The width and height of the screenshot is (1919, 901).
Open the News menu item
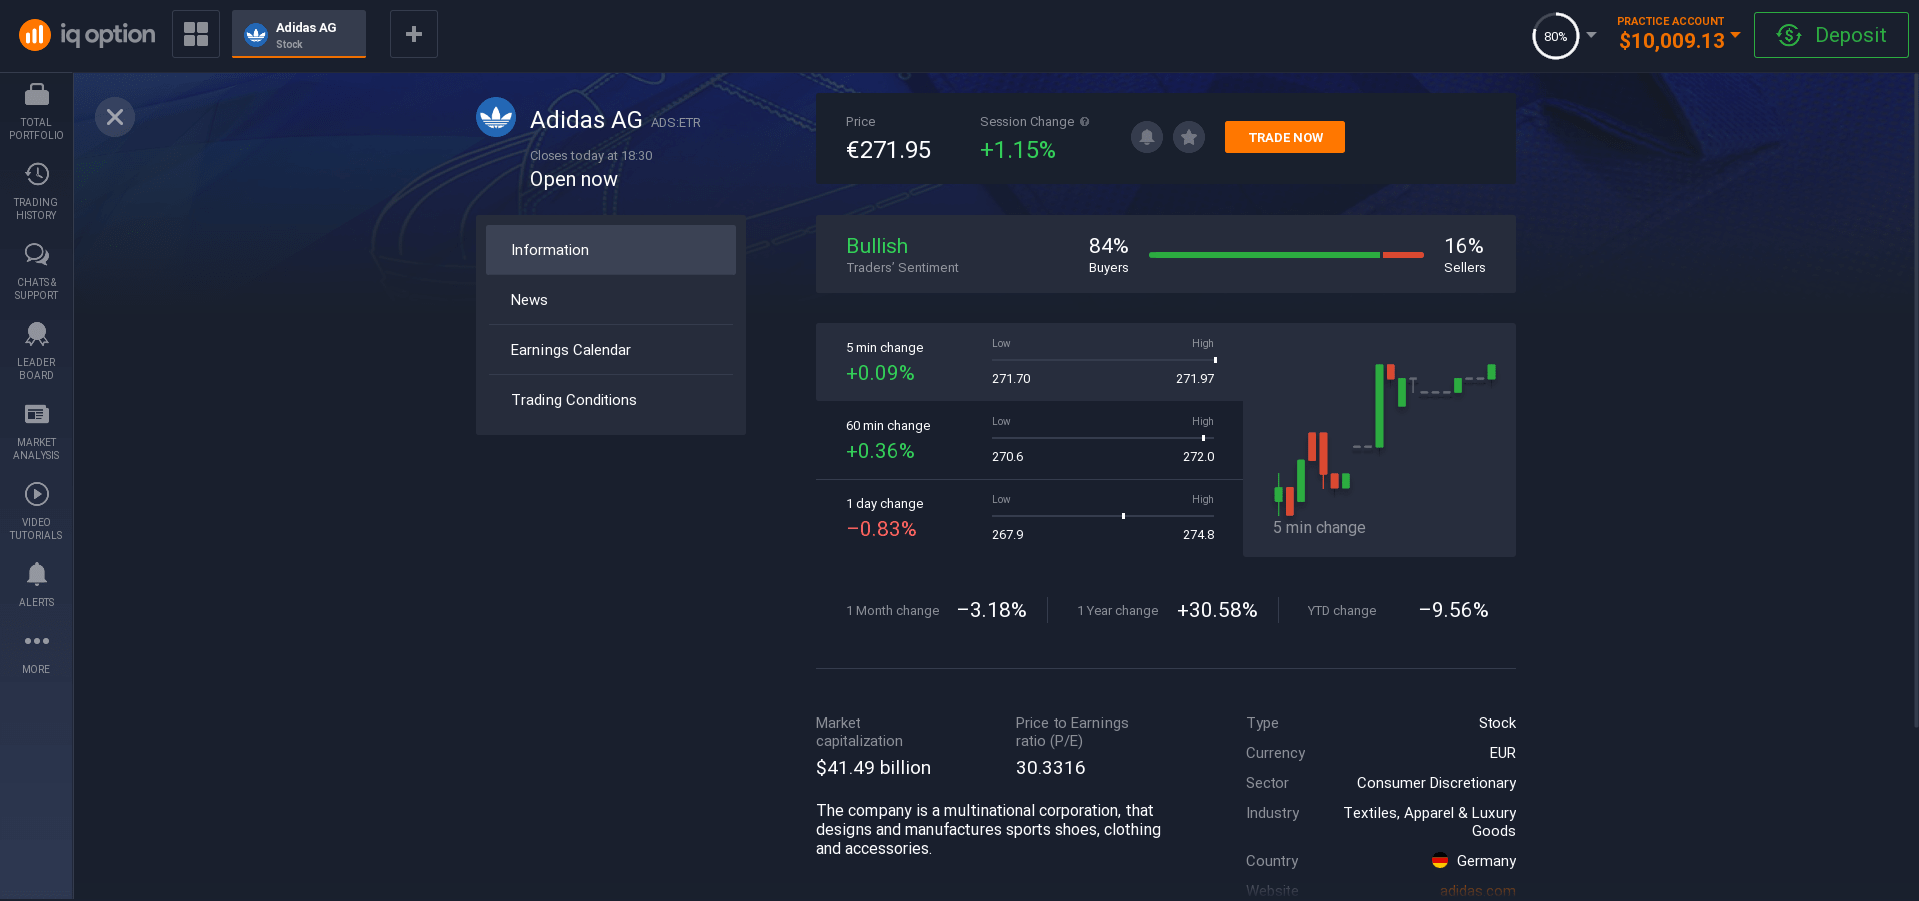[611, 300]
